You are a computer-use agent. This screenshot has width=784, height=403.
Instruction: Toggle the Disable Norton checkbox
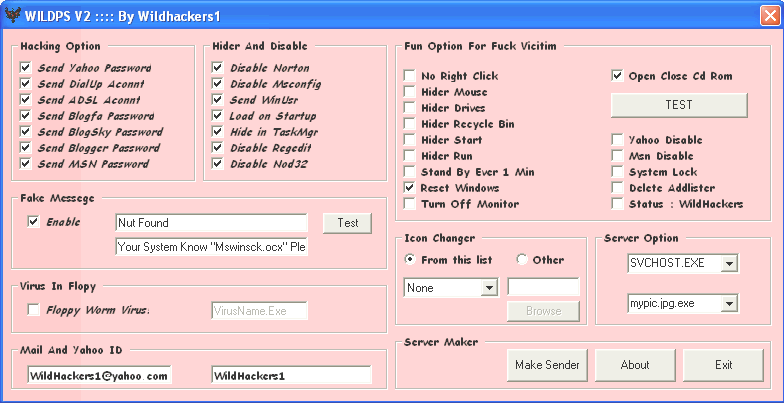point(218,68)
